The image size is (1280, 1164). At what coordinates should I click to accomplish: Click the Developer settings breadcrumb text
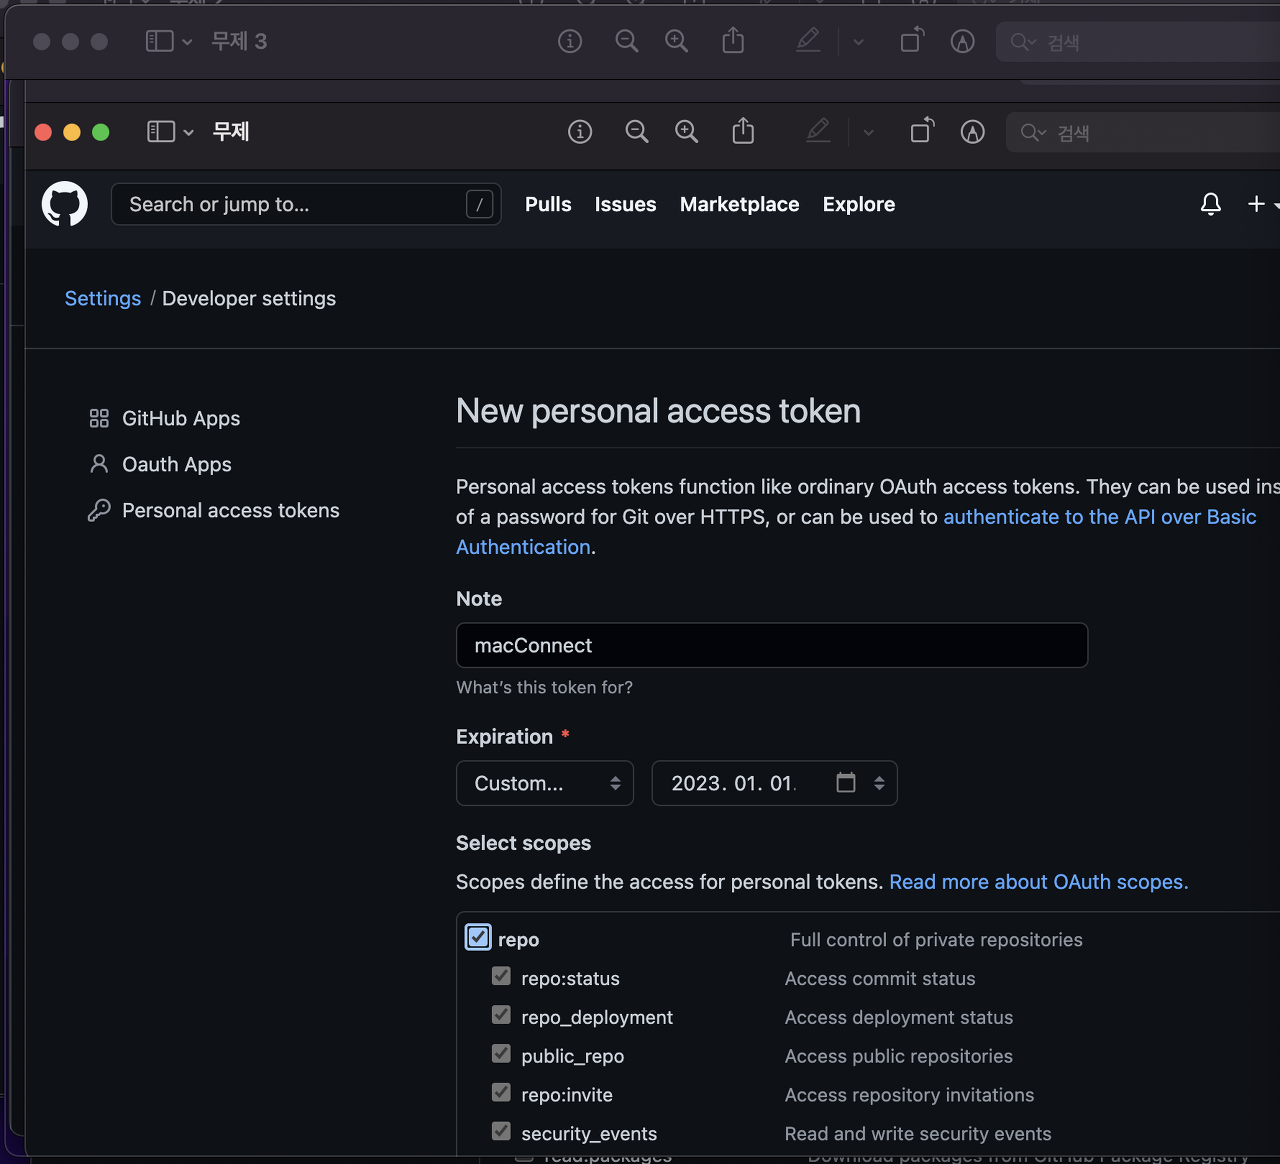[249, 298]
